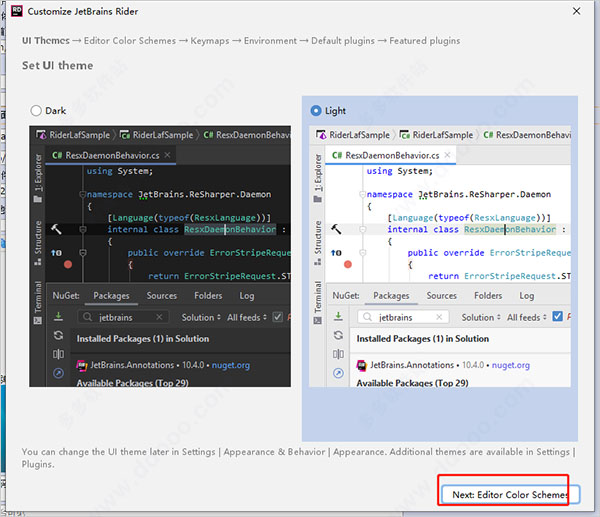The height and width of the screenshot is (517, 600).
Task: Click Next: Editor Color Schemes button
Action: point(510,494)
